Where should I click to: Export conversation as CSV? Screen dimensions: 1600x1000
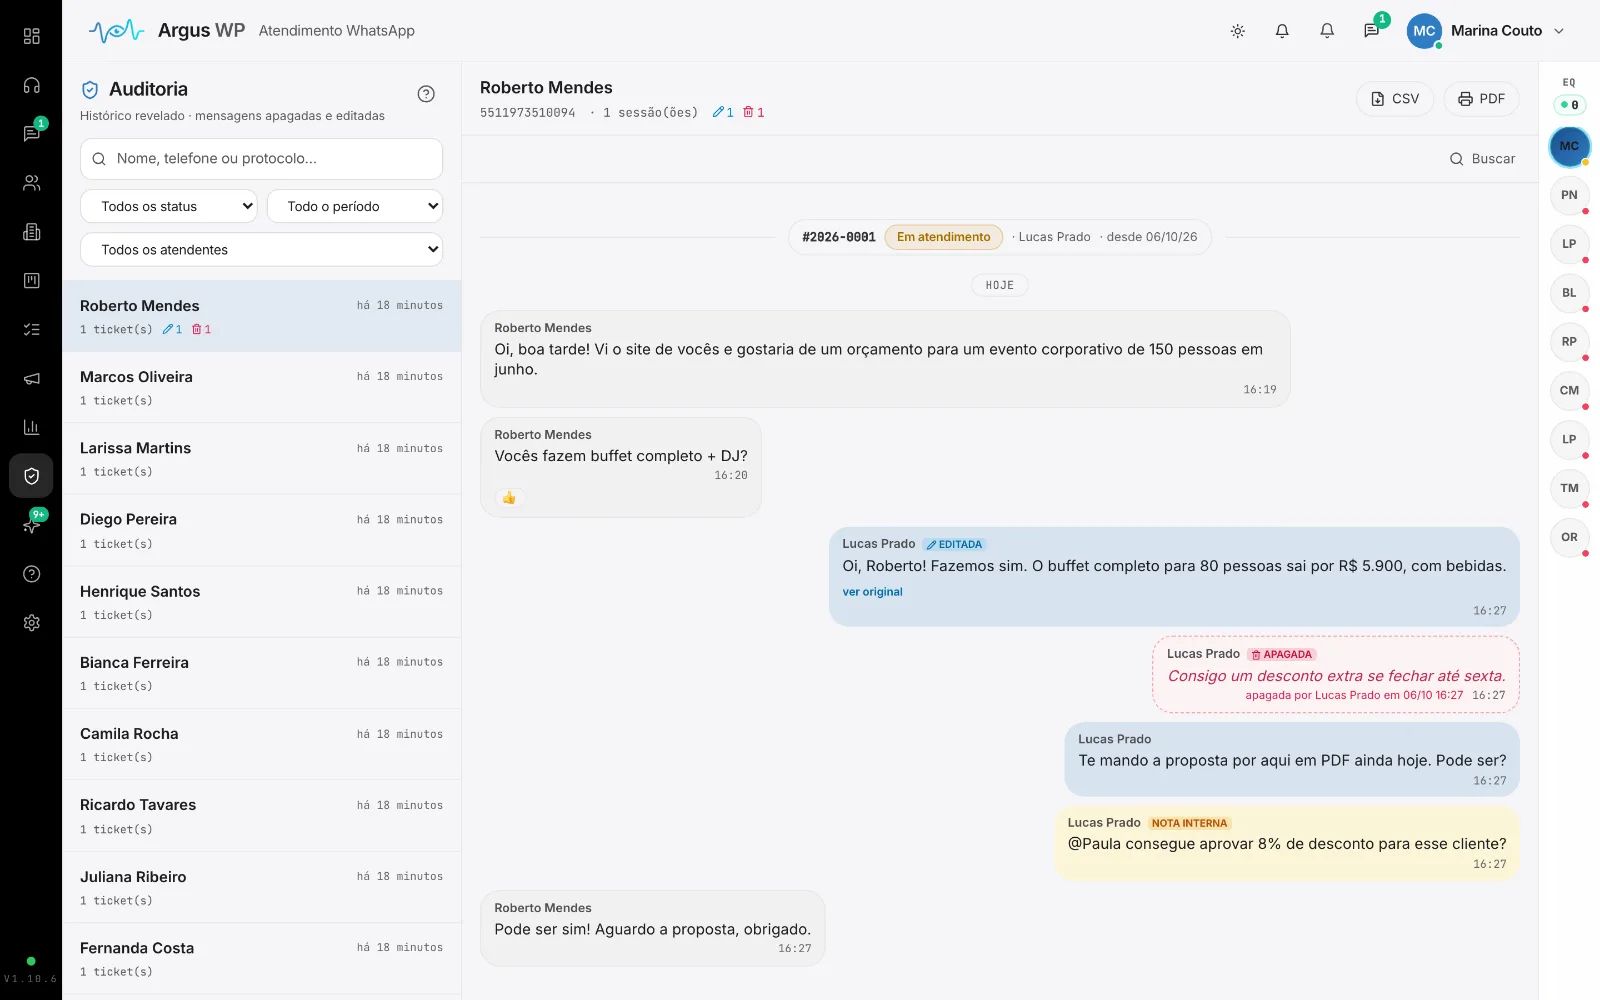1395,99
